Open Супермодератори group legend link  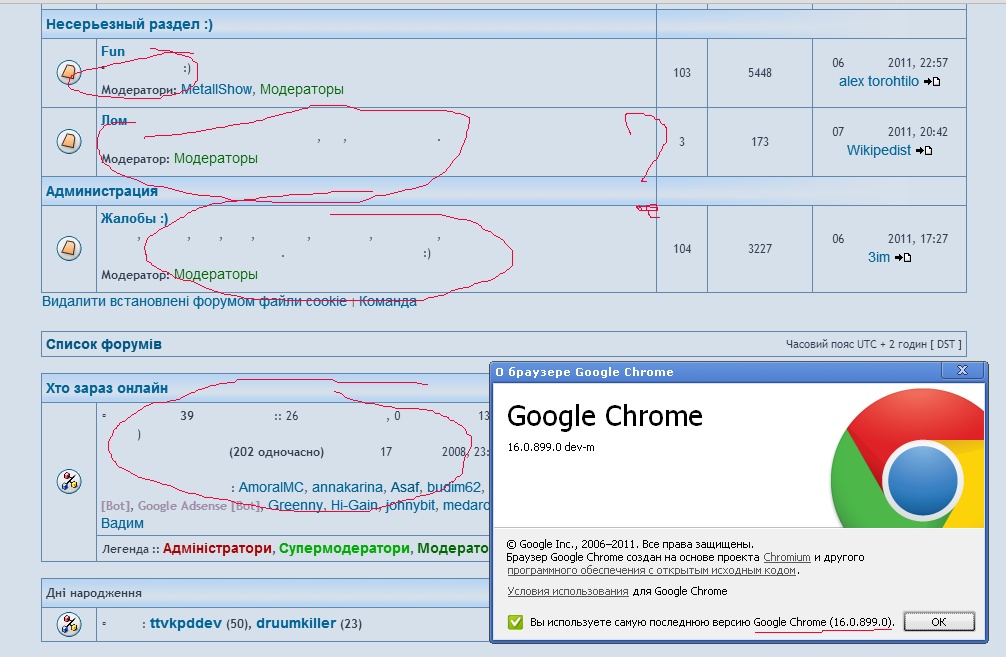tap(344, 548)
